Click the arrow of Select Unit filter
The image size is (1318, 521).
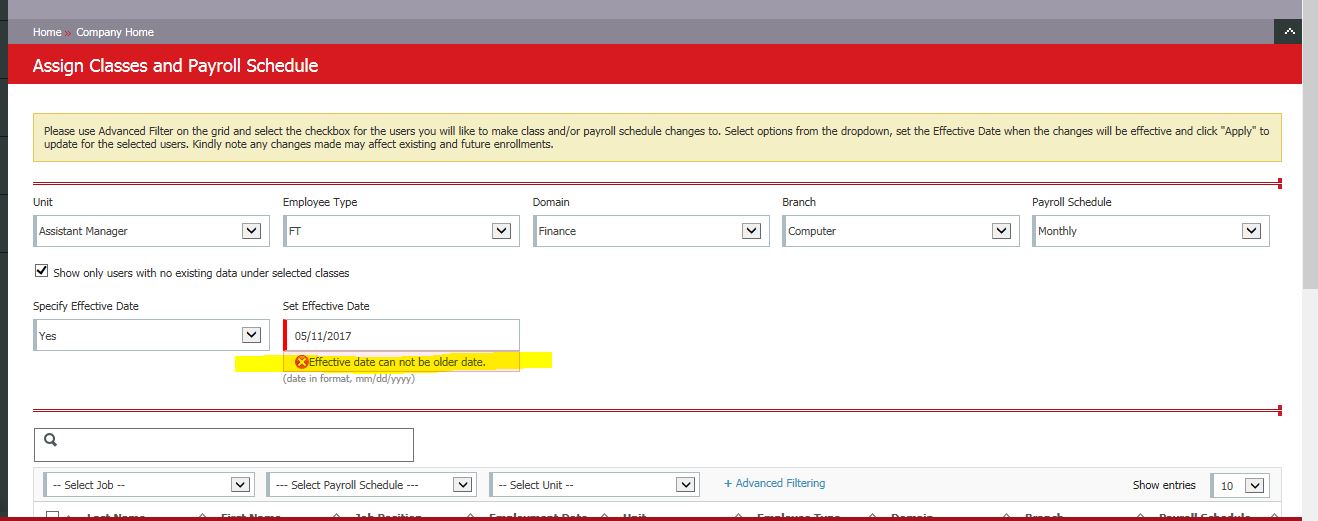coord(685,485)
